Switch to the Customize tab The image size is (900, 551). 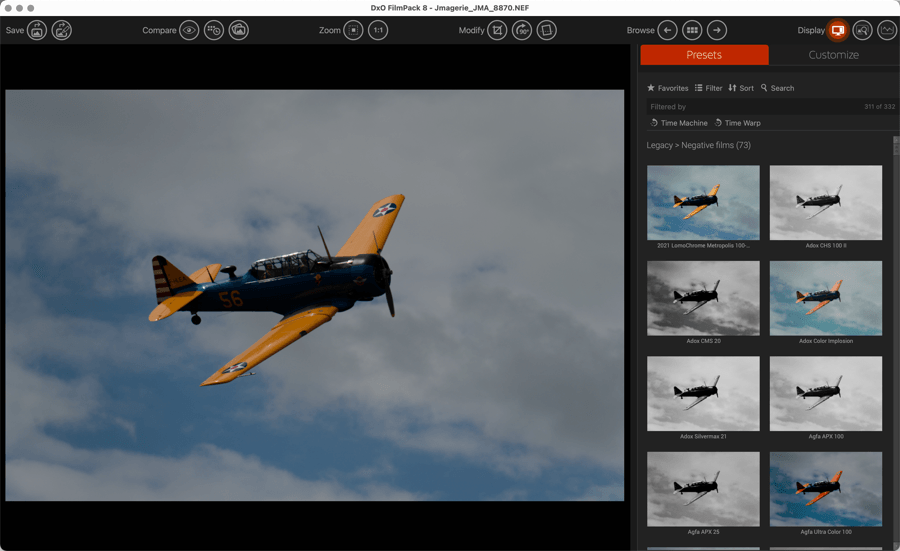click(833, 55)
